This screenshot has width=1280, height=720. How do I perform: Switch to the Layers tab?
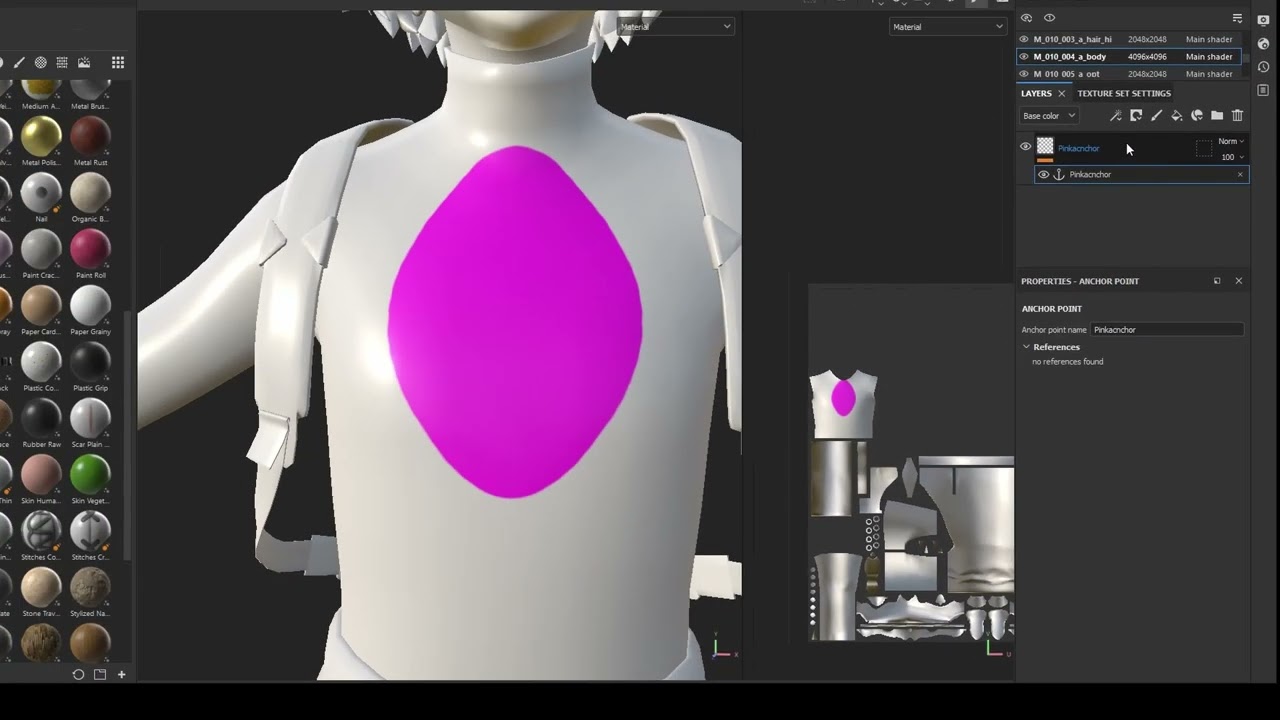[1036, 94]
